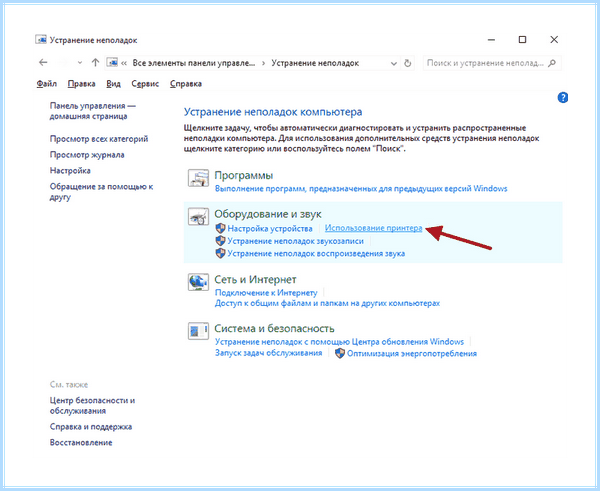Click the Hardware and Sound category icon
Viewport: 600px width, 491px height.
[198, 217]
